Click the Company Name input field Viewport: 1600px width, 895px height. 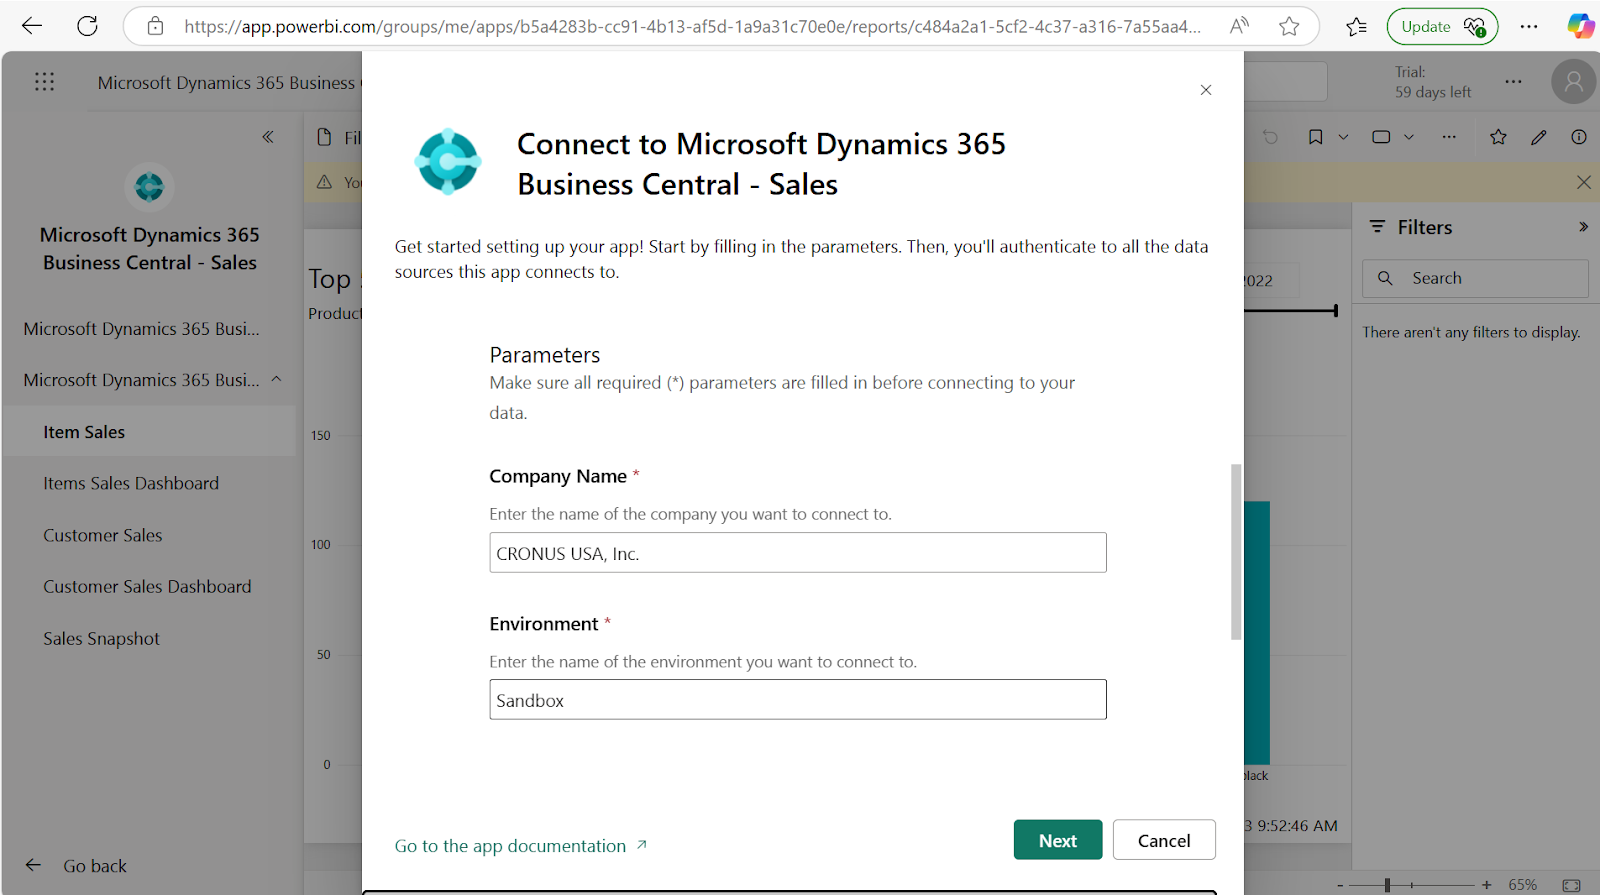798,553
